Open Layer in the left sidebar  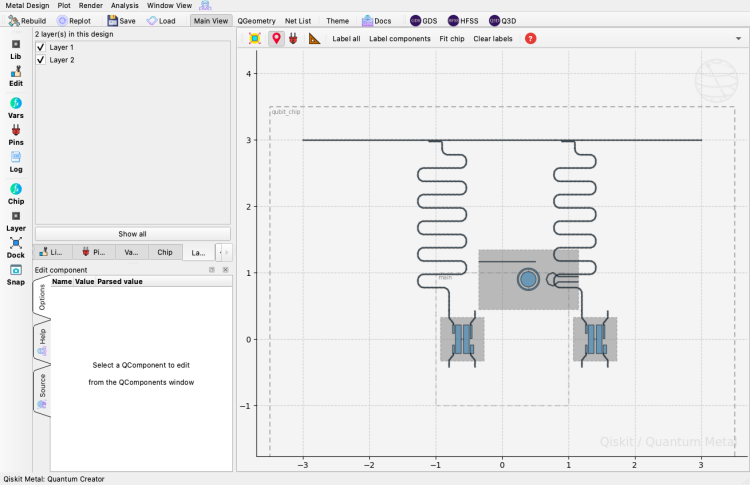(x=16, y=221)
